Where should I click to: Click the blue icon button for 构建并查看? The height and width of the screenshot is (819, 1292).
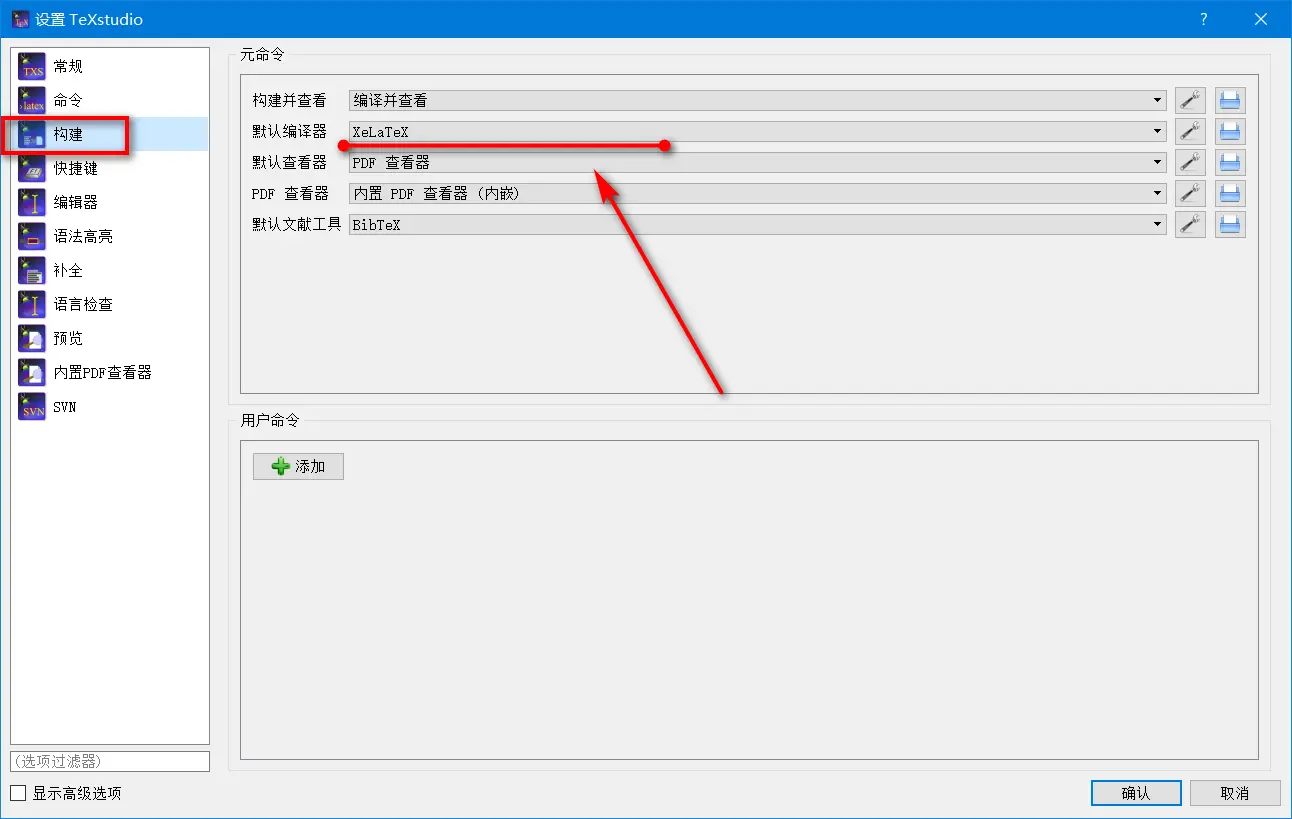[x=1230, y=100]
